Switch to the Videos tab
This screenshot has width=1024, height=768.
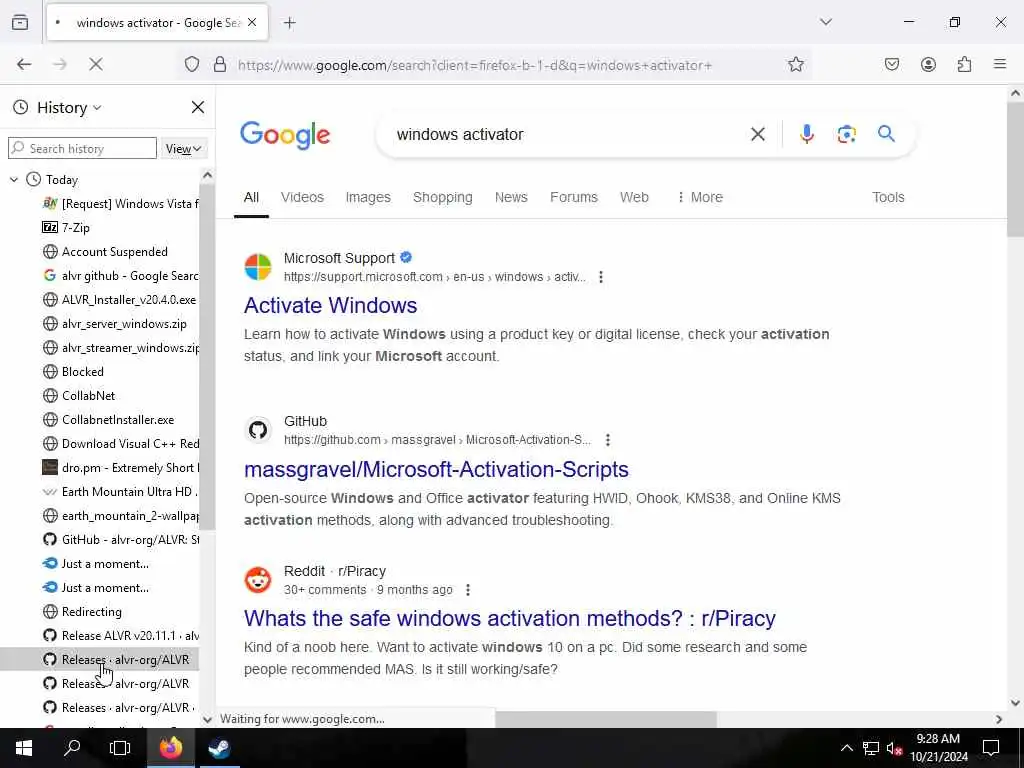coord(302,197)
